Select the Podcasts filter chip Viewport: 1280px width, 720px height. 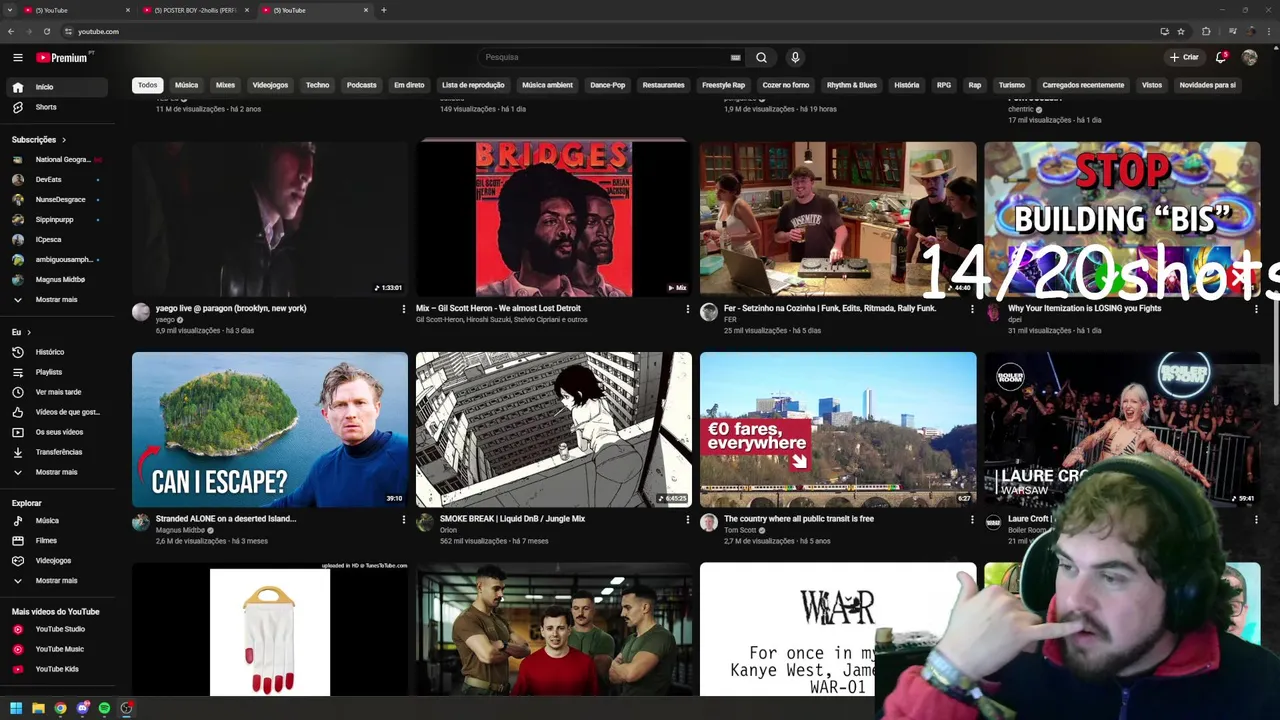(x=361, y=85)
